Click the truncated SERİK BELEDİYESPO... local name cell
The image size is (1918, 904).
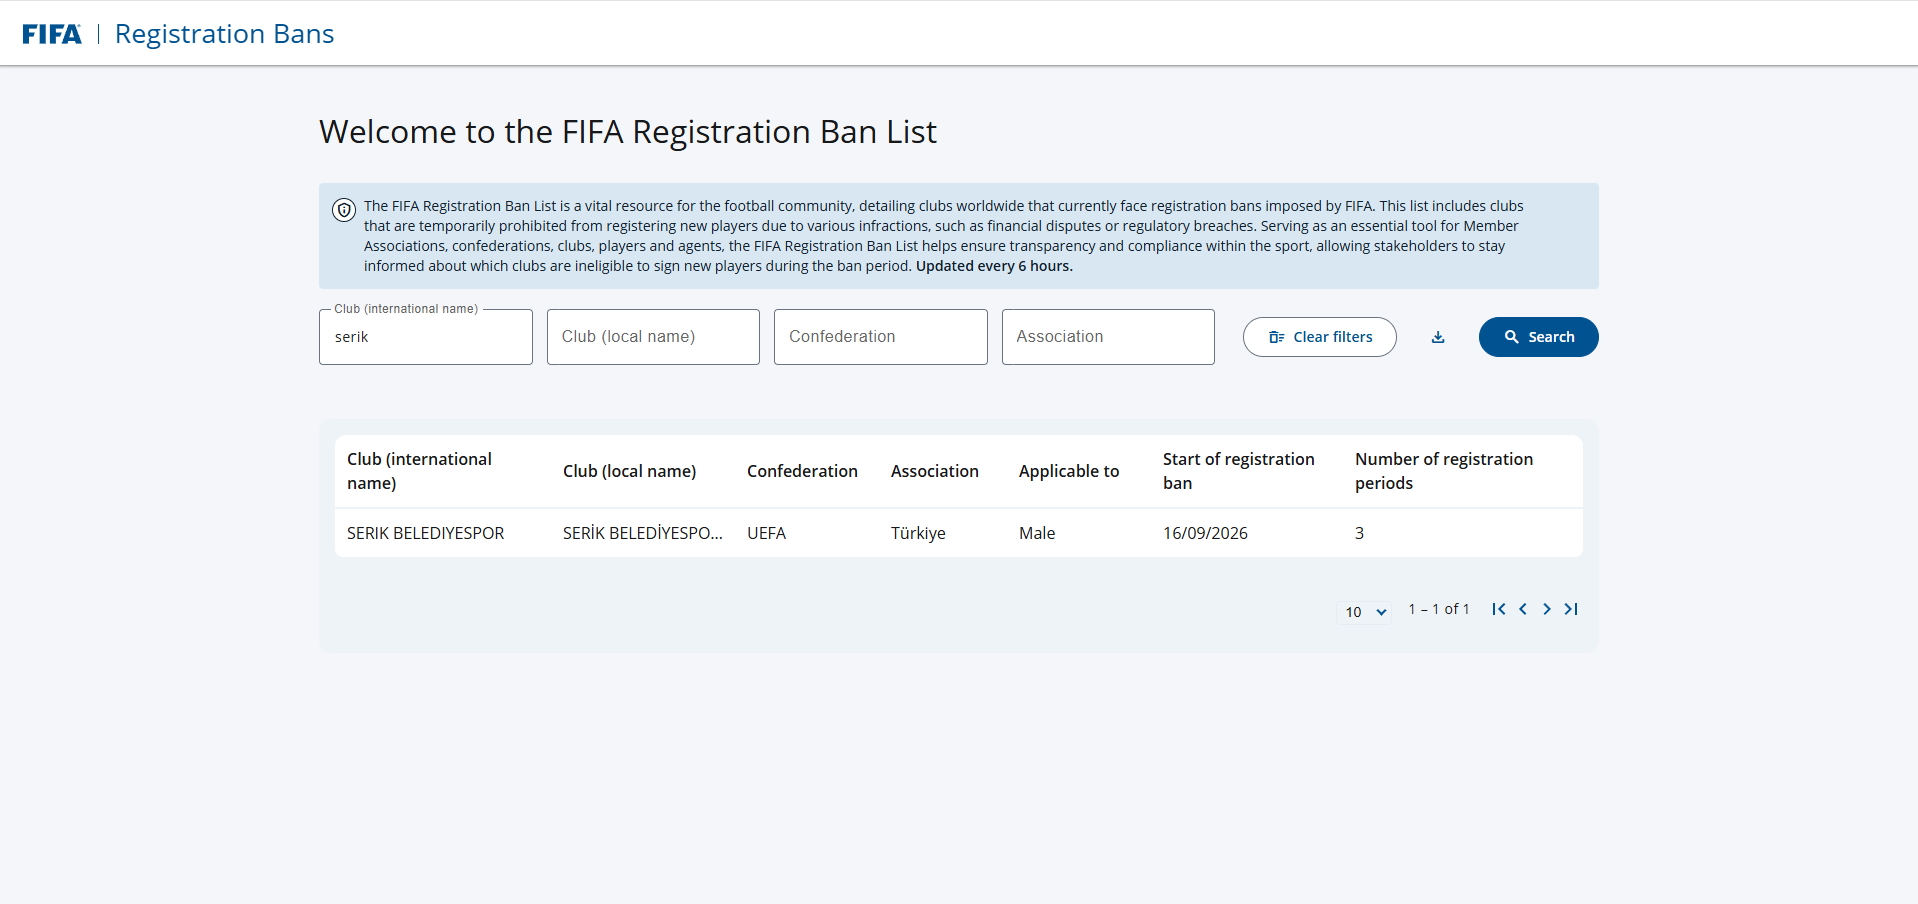click(642, 533)
